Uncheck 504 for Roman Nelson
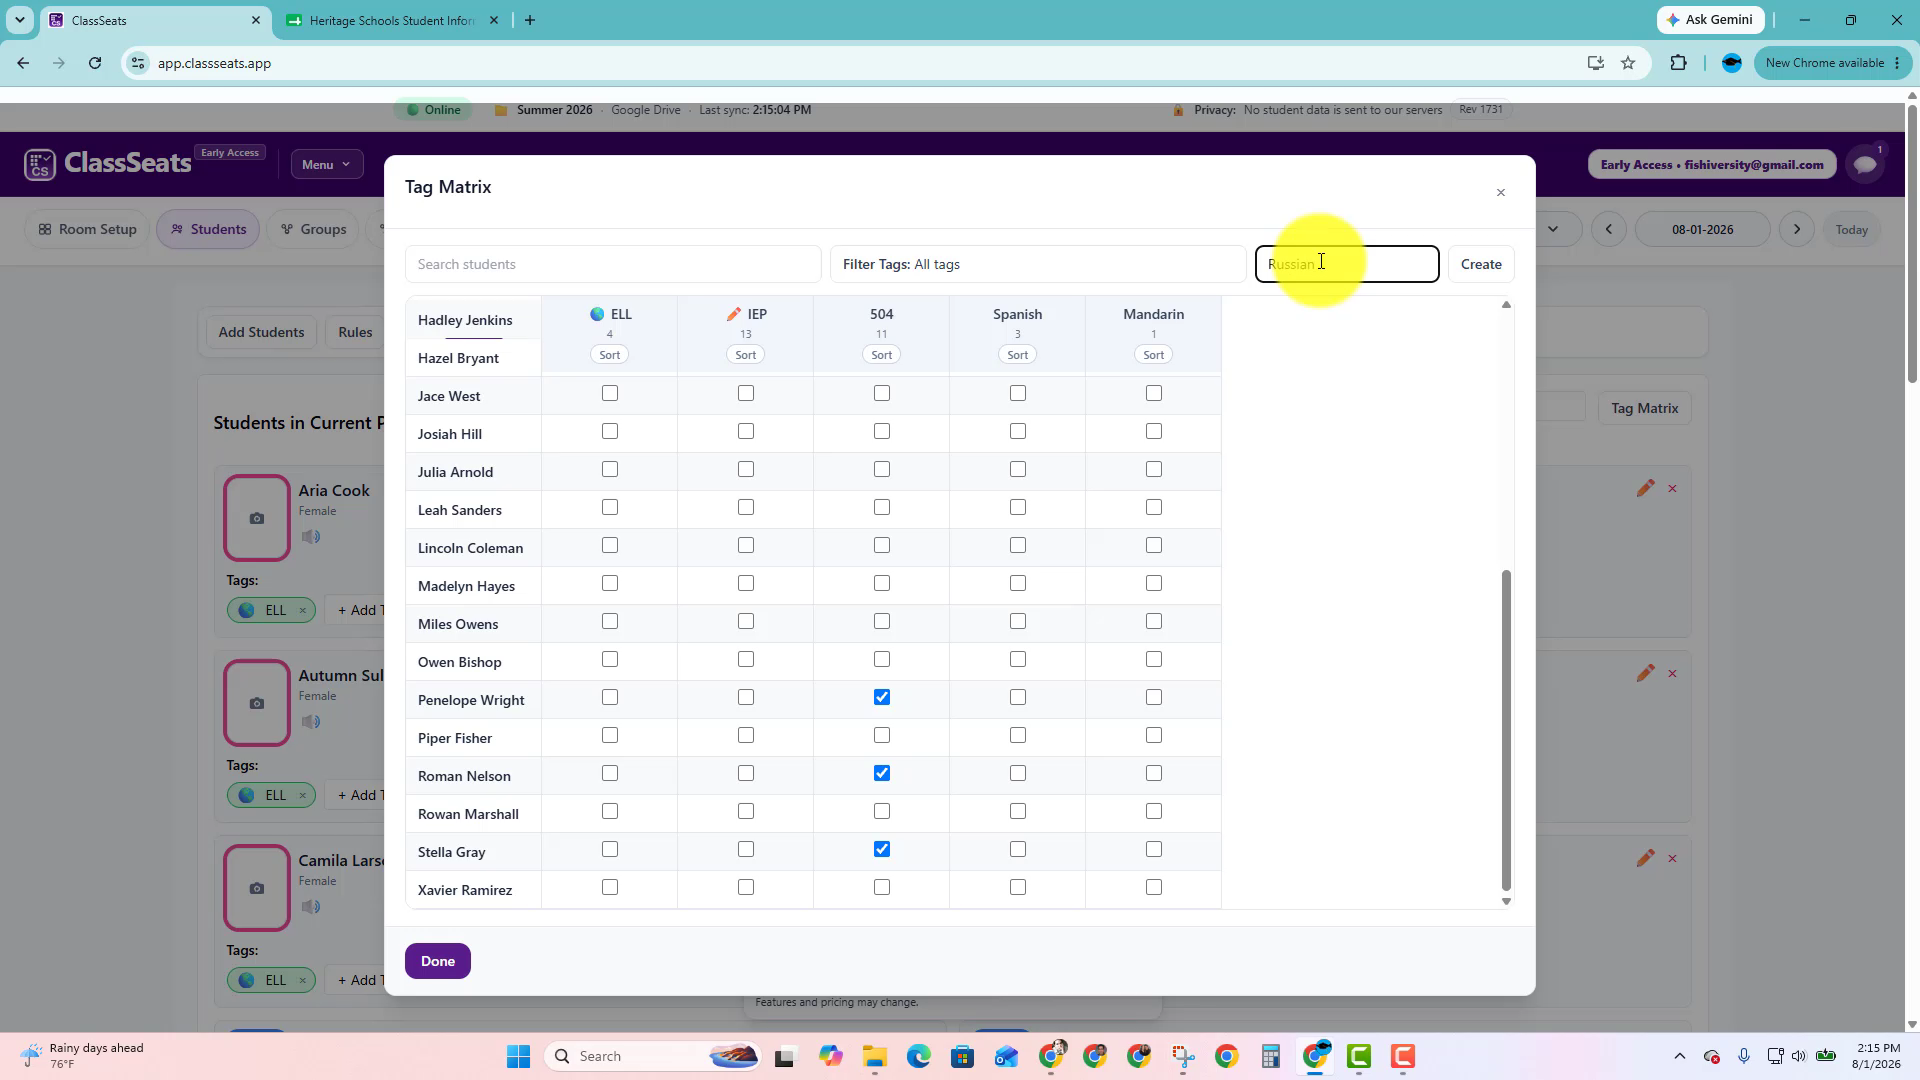 (x=881, y=773)
